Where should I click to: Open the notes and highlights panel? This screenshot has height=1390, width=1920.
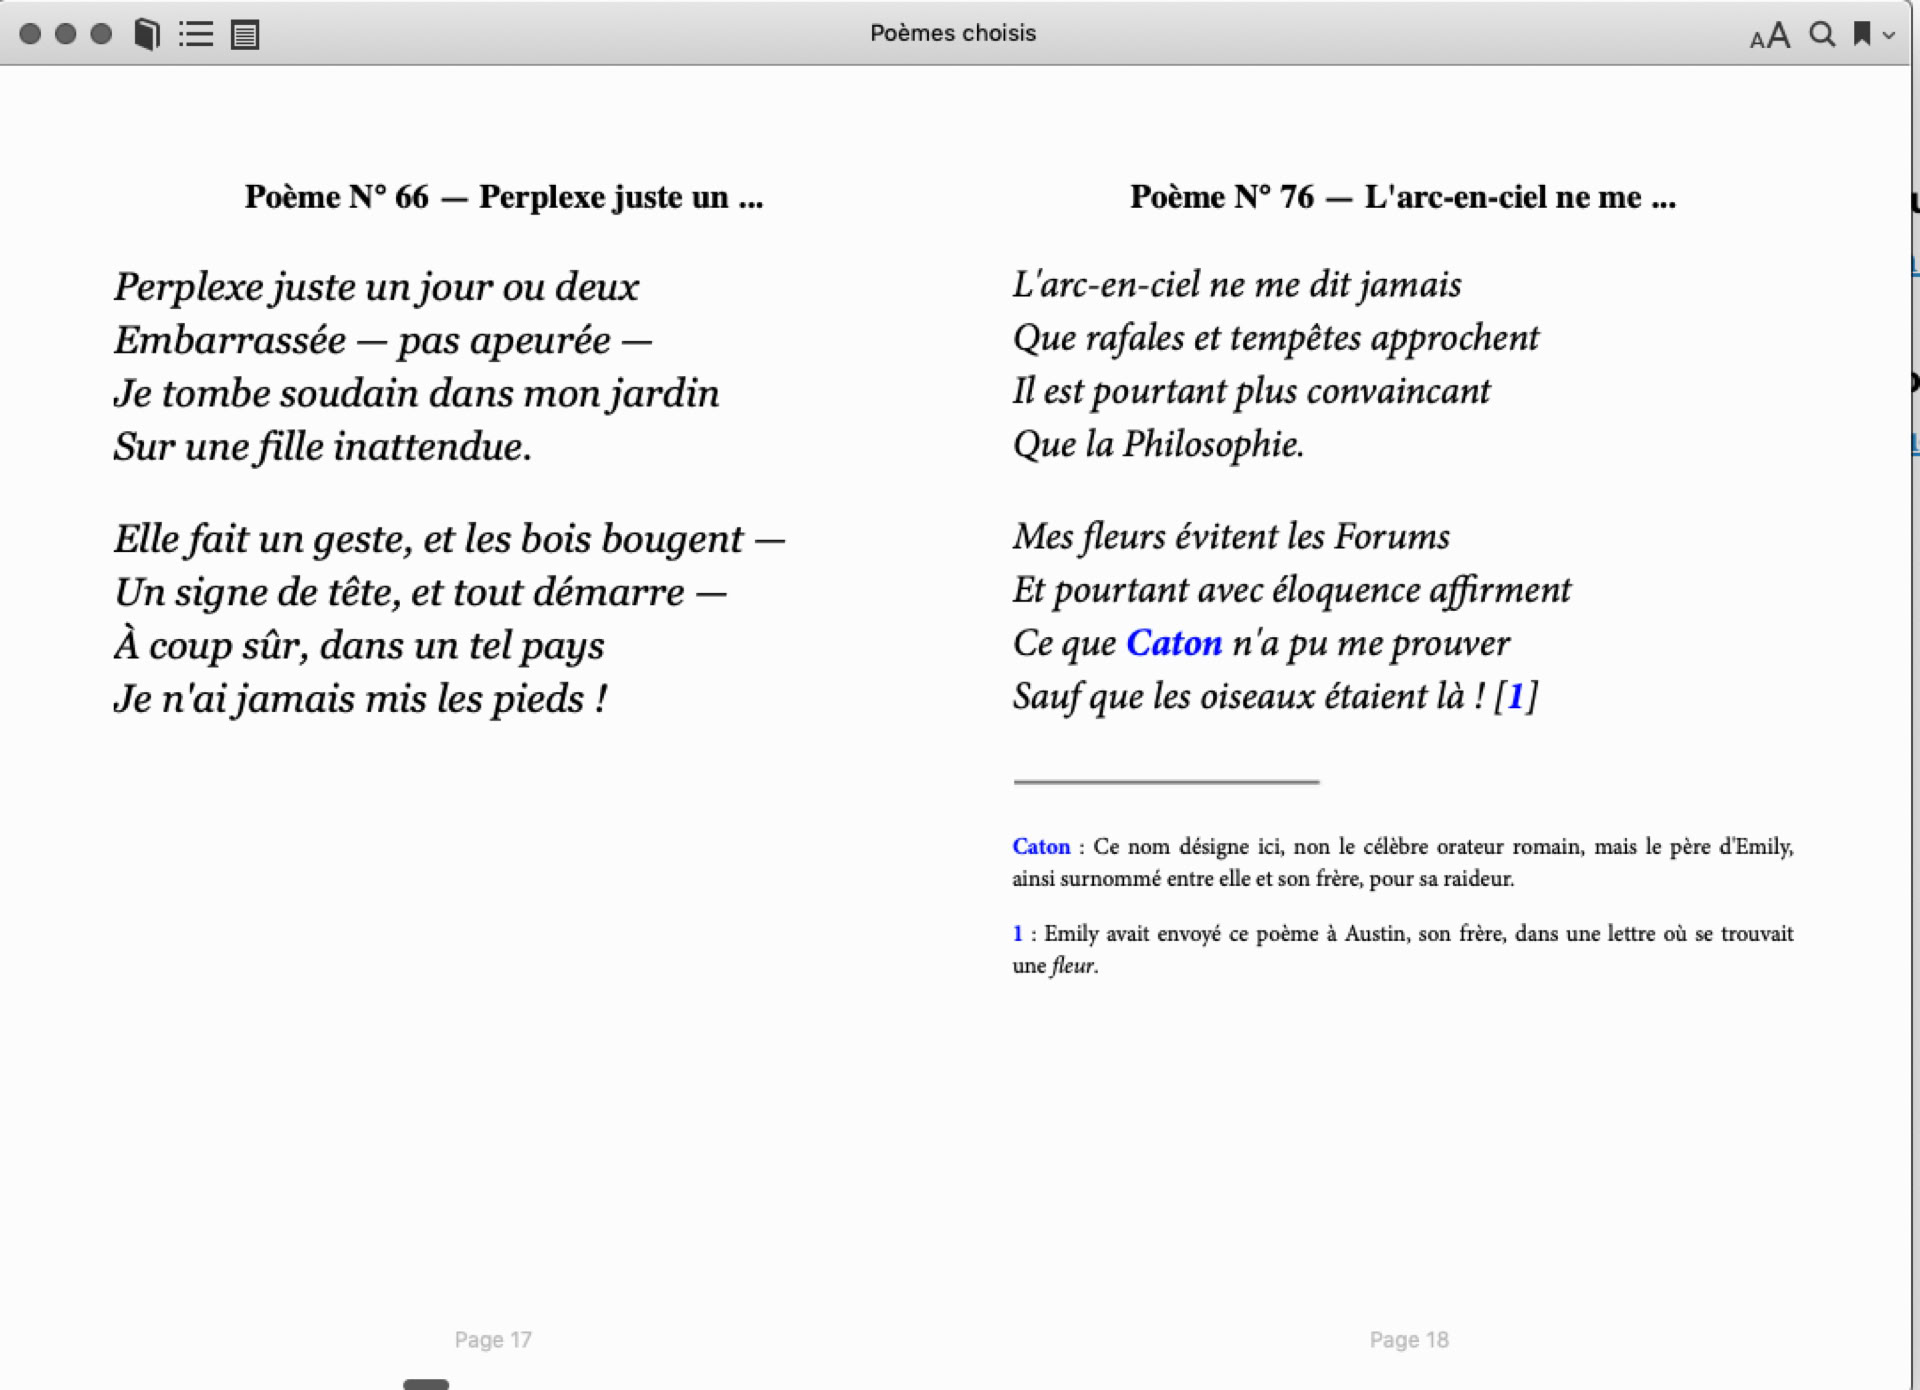(x=245, y=35)
